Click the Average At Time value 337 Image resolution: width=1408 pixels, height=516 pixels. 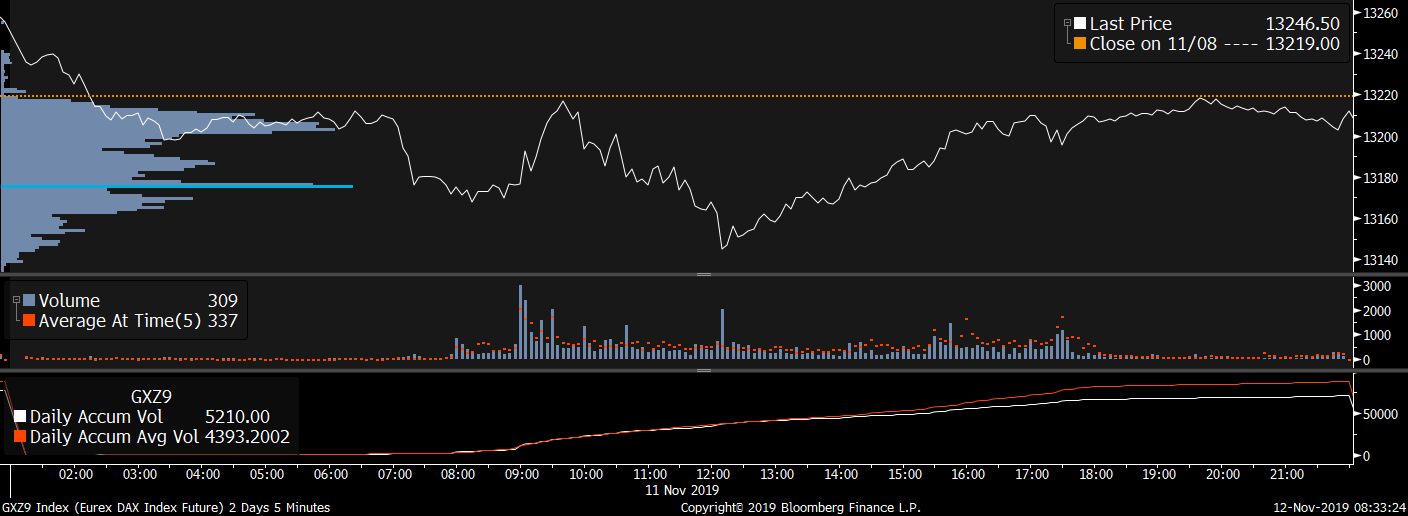(222, 321)
